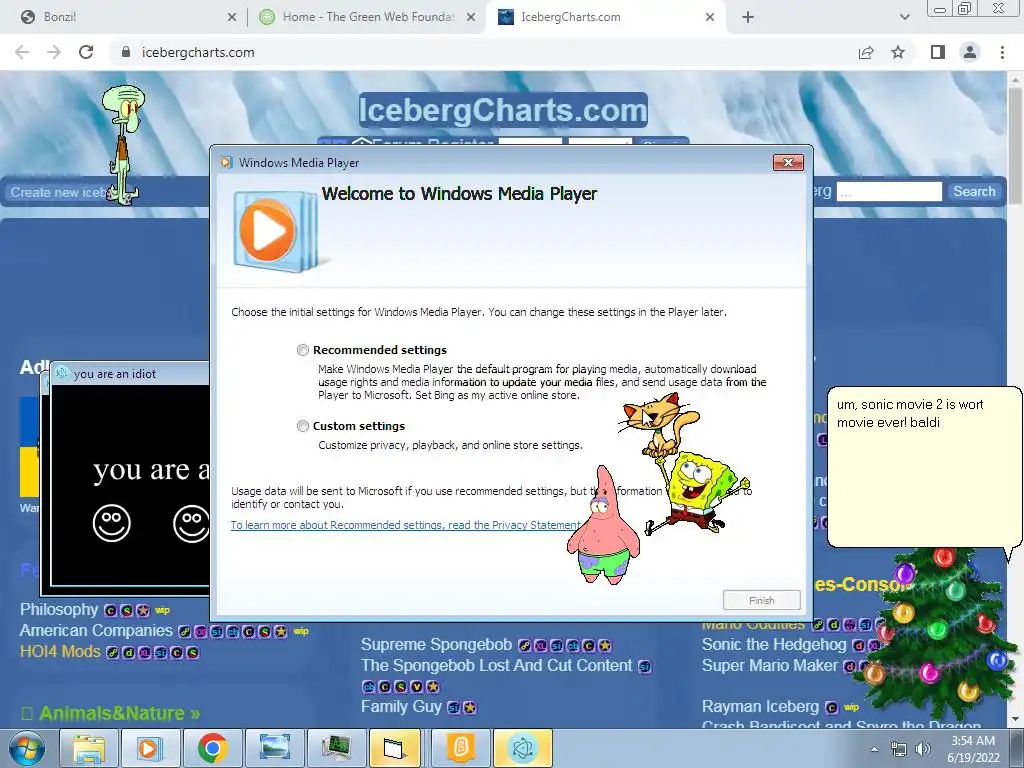This screenshot has width=1024, height=768.
Task: Click the lock icon in address bar
Action: [x=126, y=52]
